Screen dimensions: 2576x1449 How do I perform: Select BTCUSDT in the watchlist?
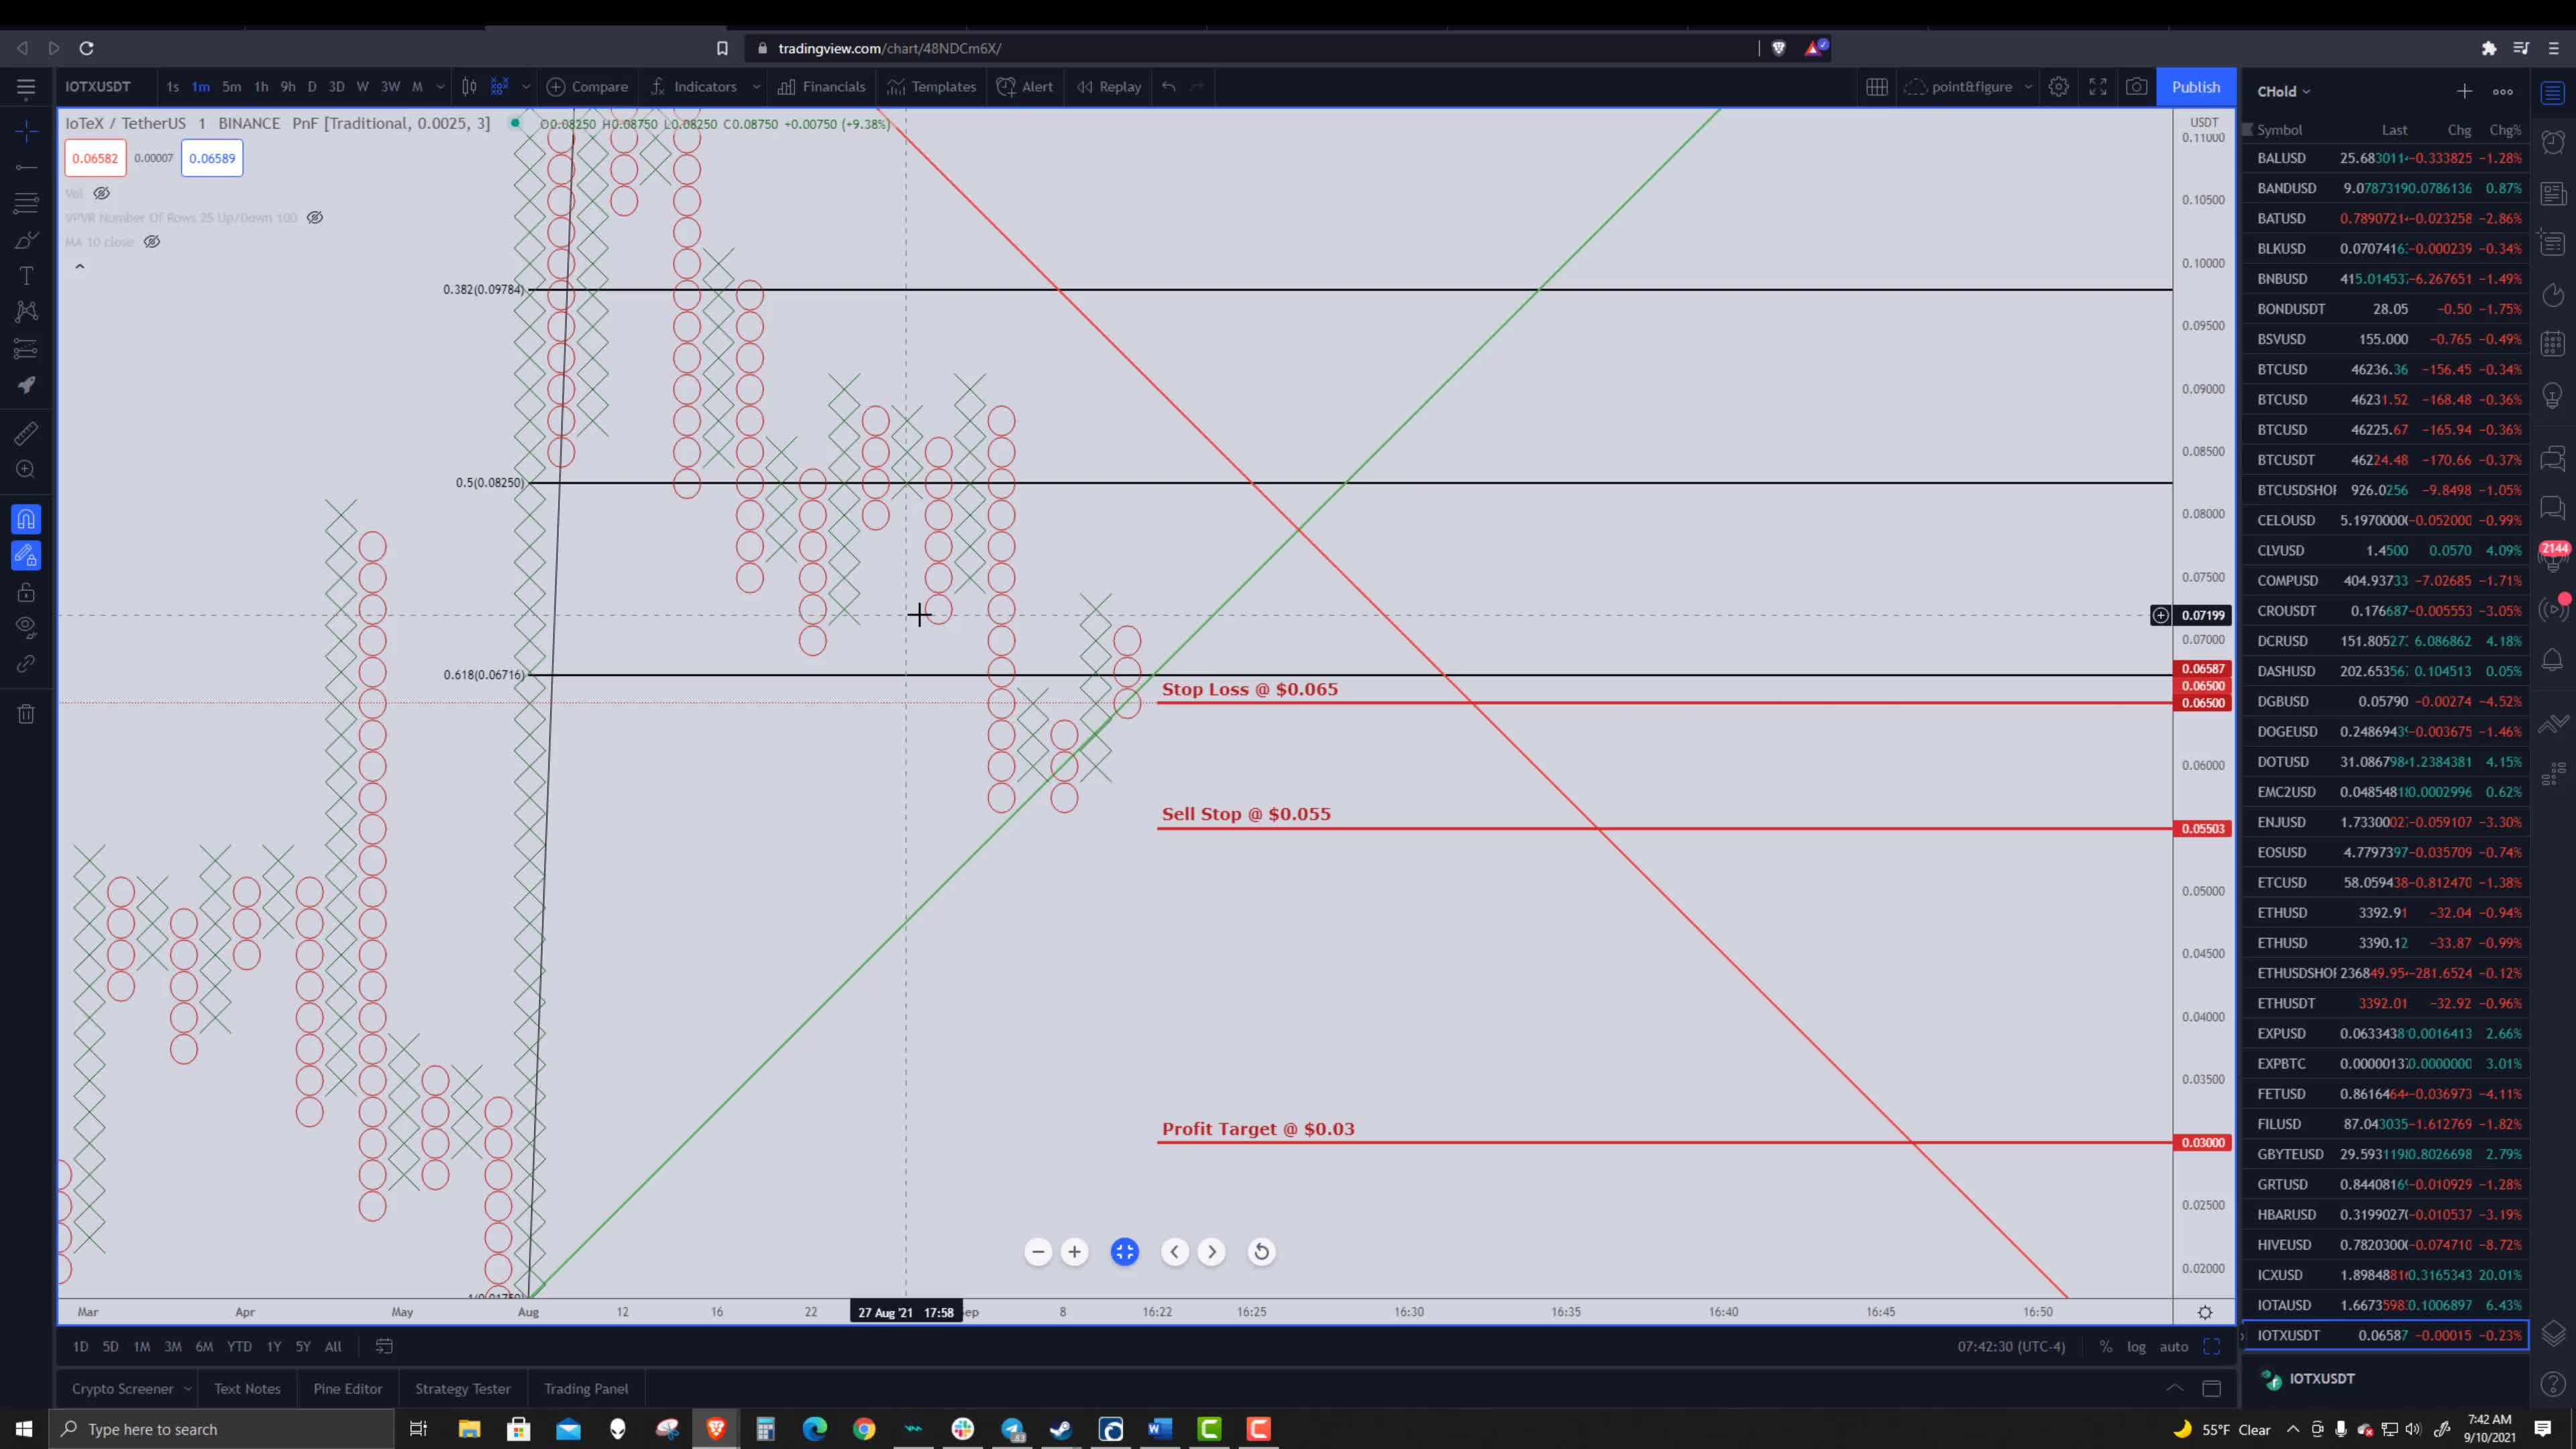pyautogui.click(x=2385, y=460)
